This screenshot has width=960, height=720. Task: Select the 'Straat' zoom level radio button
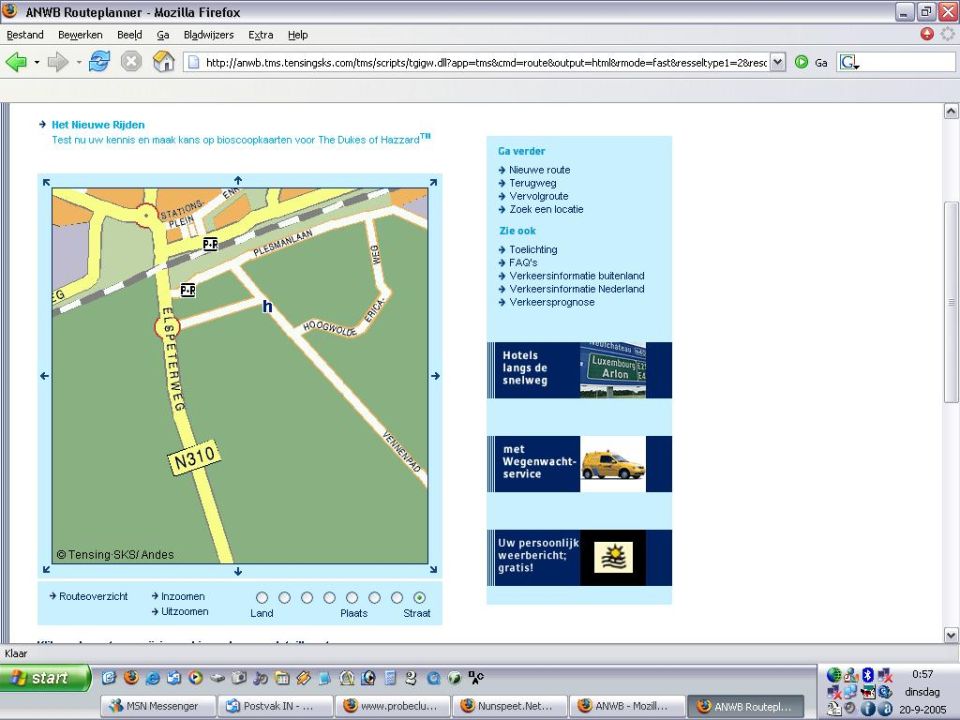[419, 598]
